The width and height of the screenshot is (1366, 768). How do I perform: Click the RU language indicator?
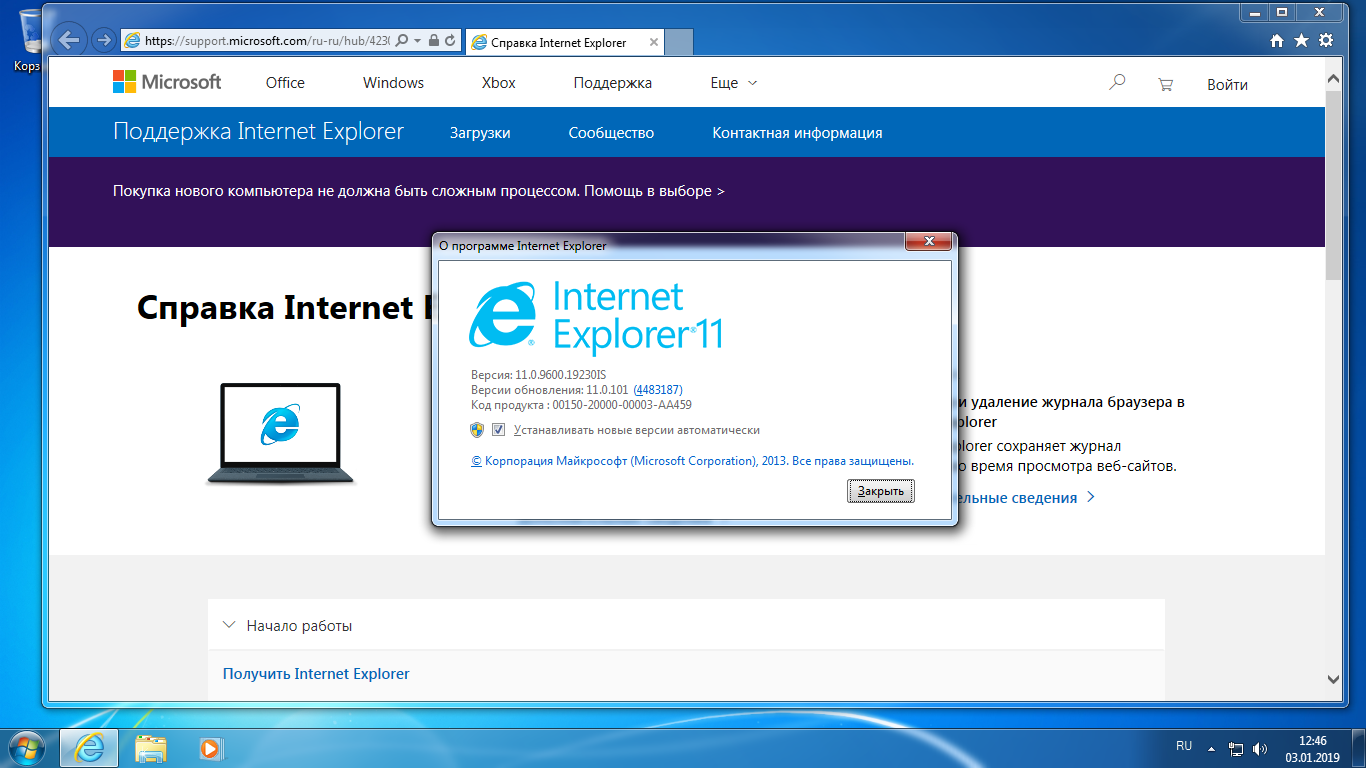click(x=1184, y=746)
